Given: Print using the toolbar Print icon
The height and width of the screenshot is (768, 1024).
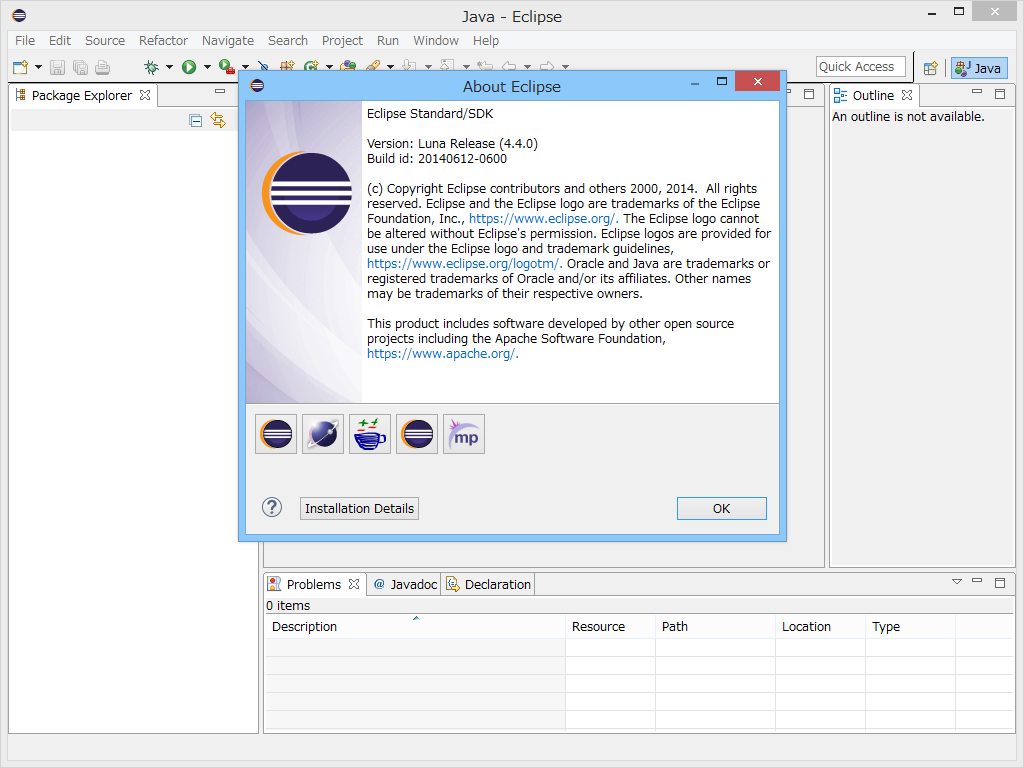Looking at the screenshot, I should [103, 67].
